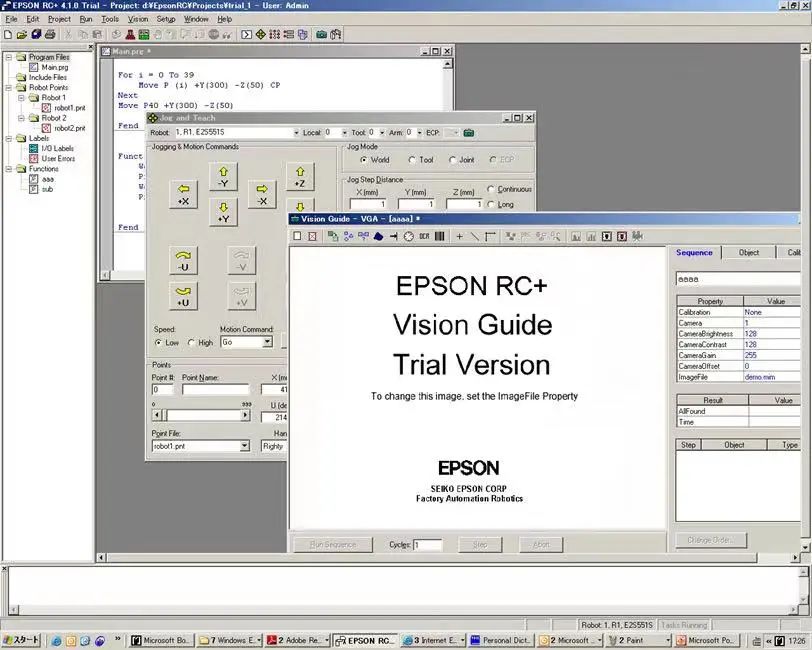Click the Step button in Vision Guide
The height and width of the screenshot is (650, 812).
(x=480, y=544)
